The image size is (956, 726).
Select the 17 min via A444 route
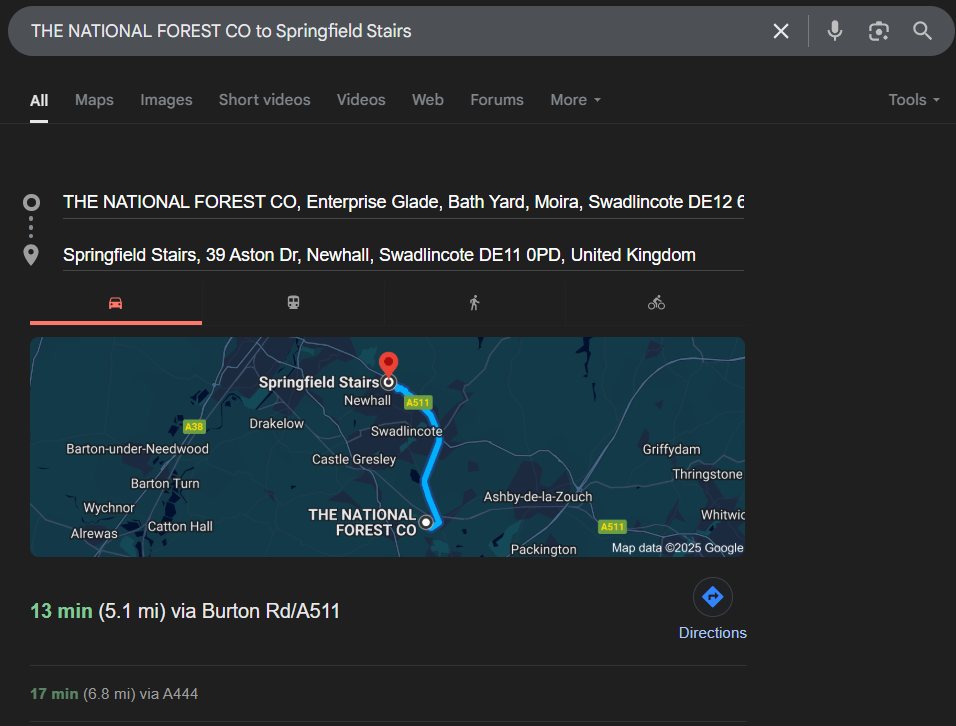pyautogui.click(x=114, y=694)
